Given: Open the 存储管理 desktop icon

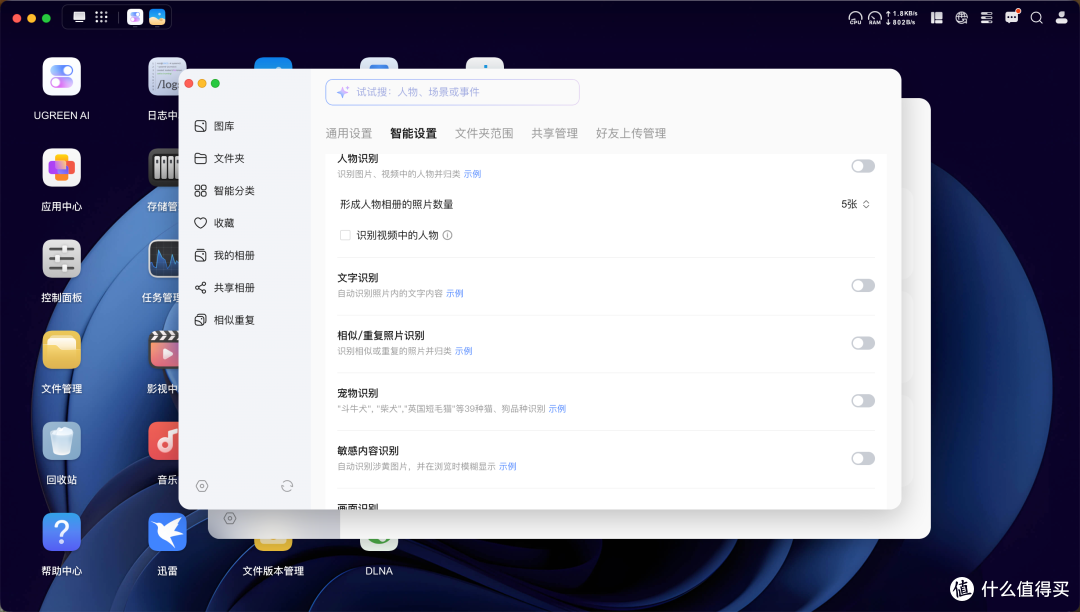Looking at the screenshot, I should [x=163, y=167].
